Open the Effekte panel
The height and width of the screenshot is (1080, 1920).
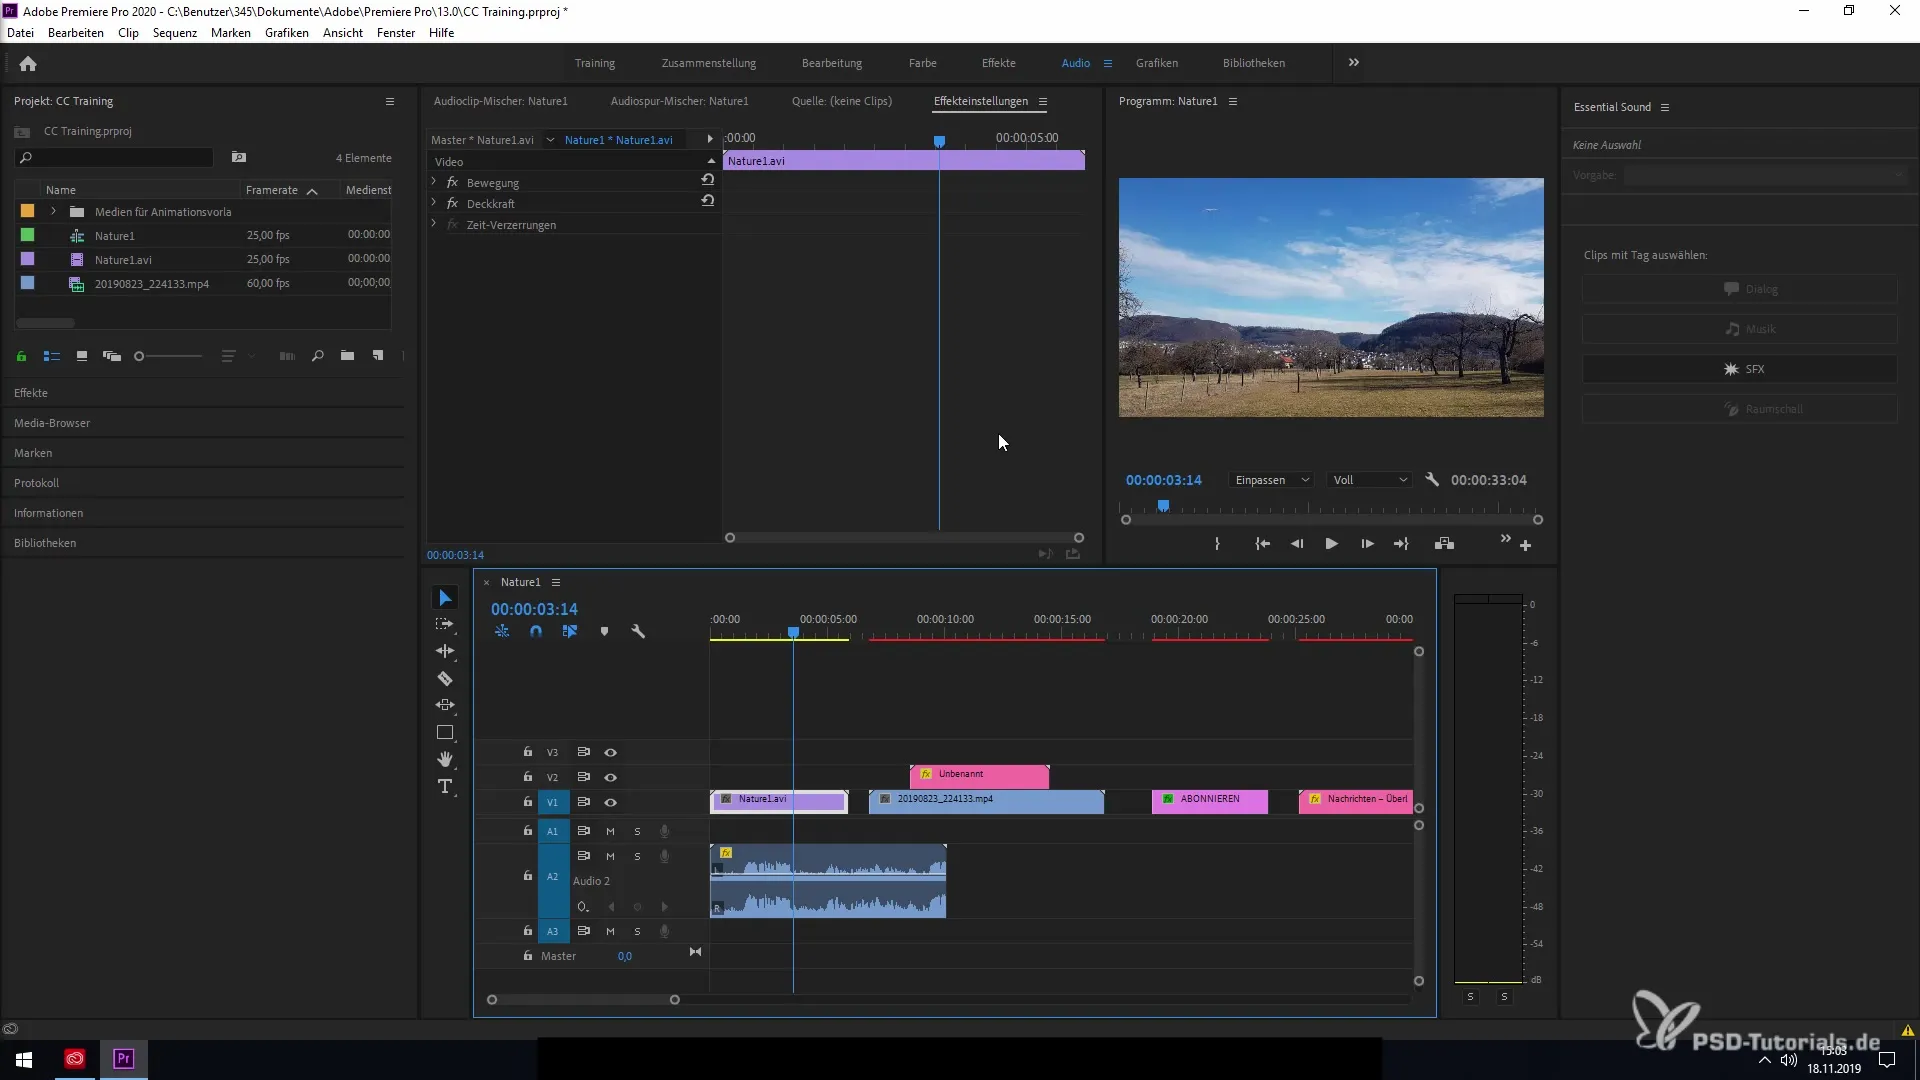pyautogui.click(x=31, y=393)
